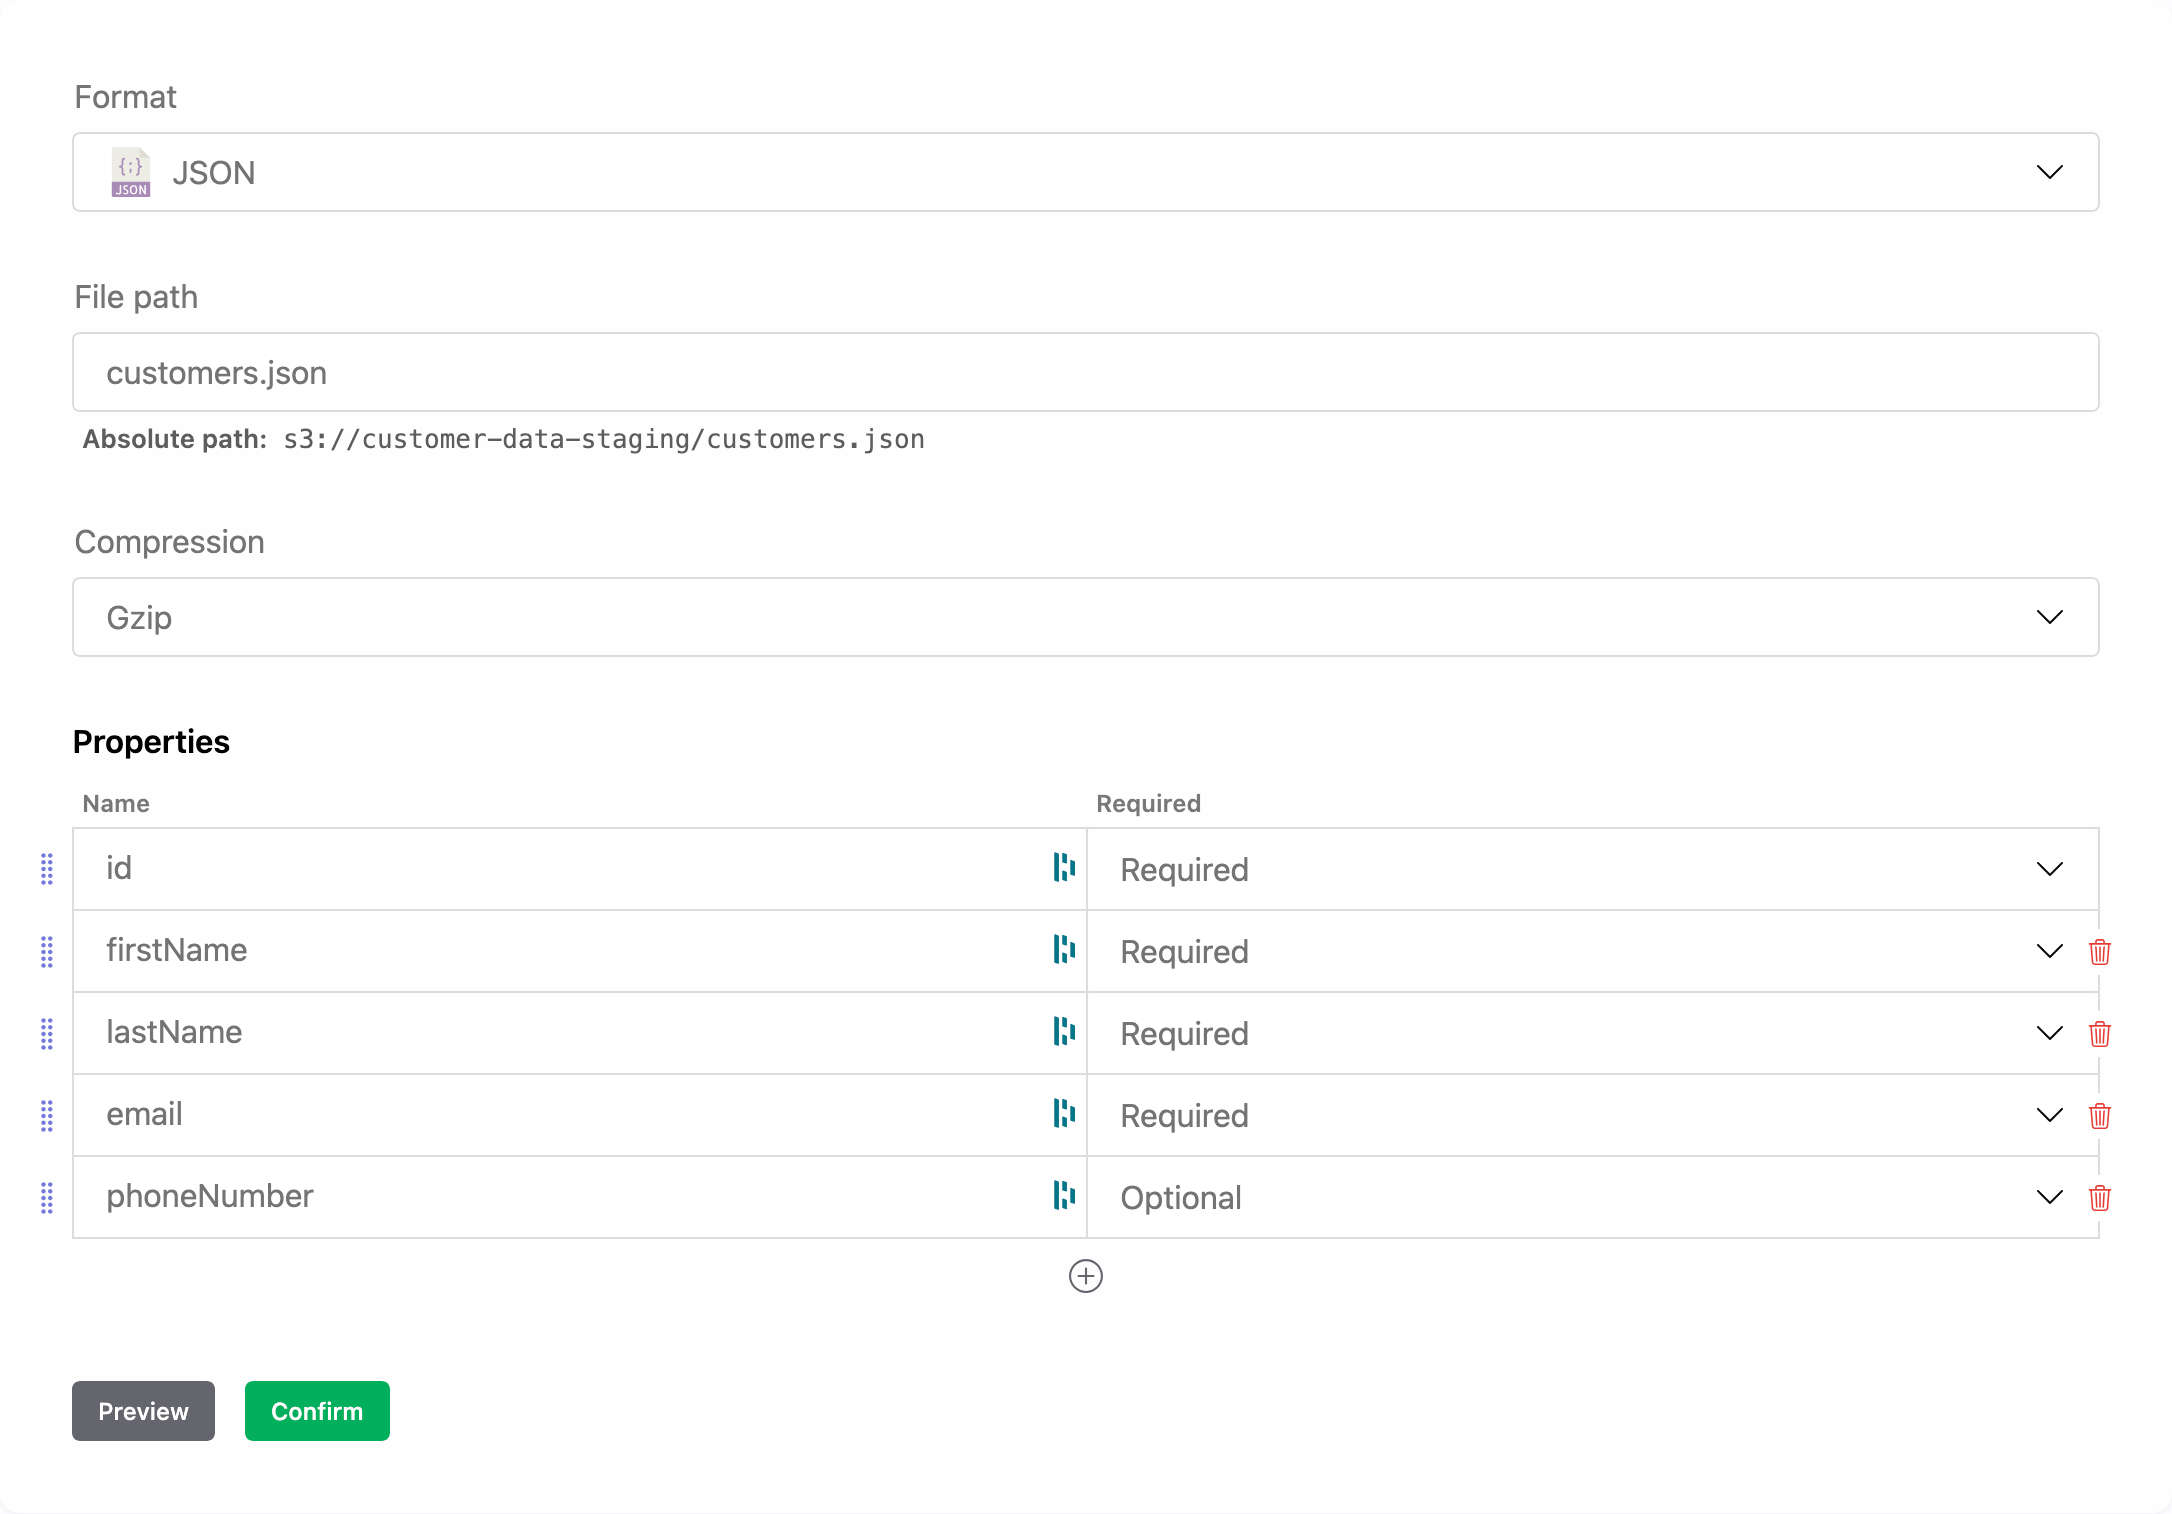Click the data type icon beside firstName
The height and width of the screenshot is (1514, 2172).
pyautogui.click(x=1064, y=951)
